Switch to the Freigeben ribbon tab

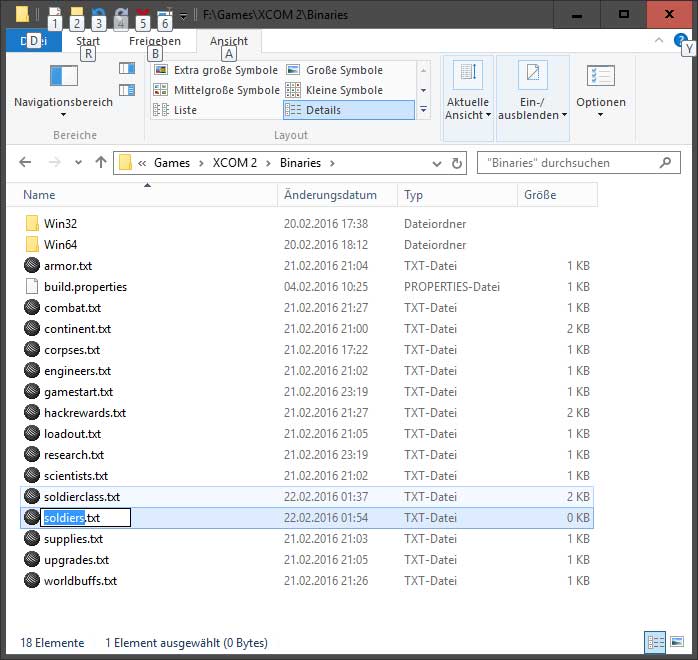pos(155,41)
